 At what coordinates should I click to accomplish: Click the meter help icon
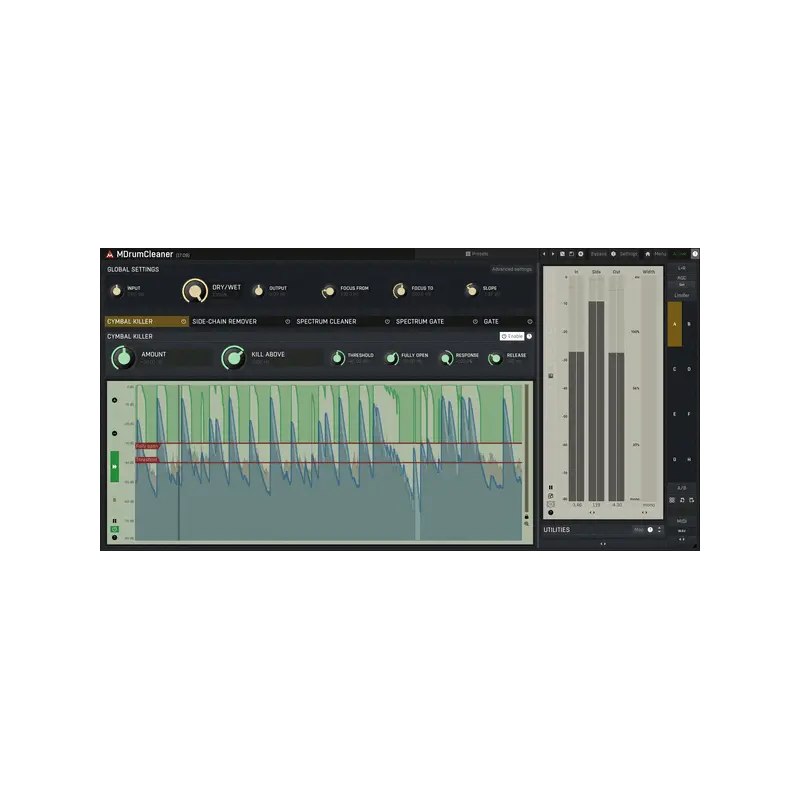[x=551, y=512]
